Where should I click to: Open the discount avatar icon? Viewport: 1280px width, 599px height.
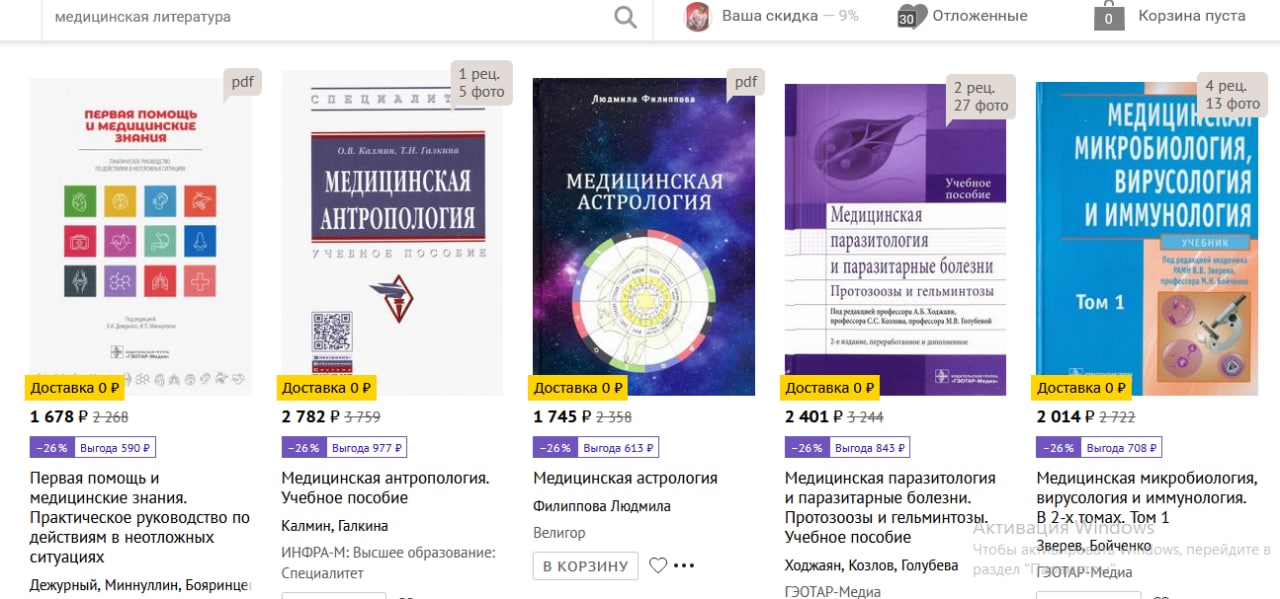pos(697,17)
